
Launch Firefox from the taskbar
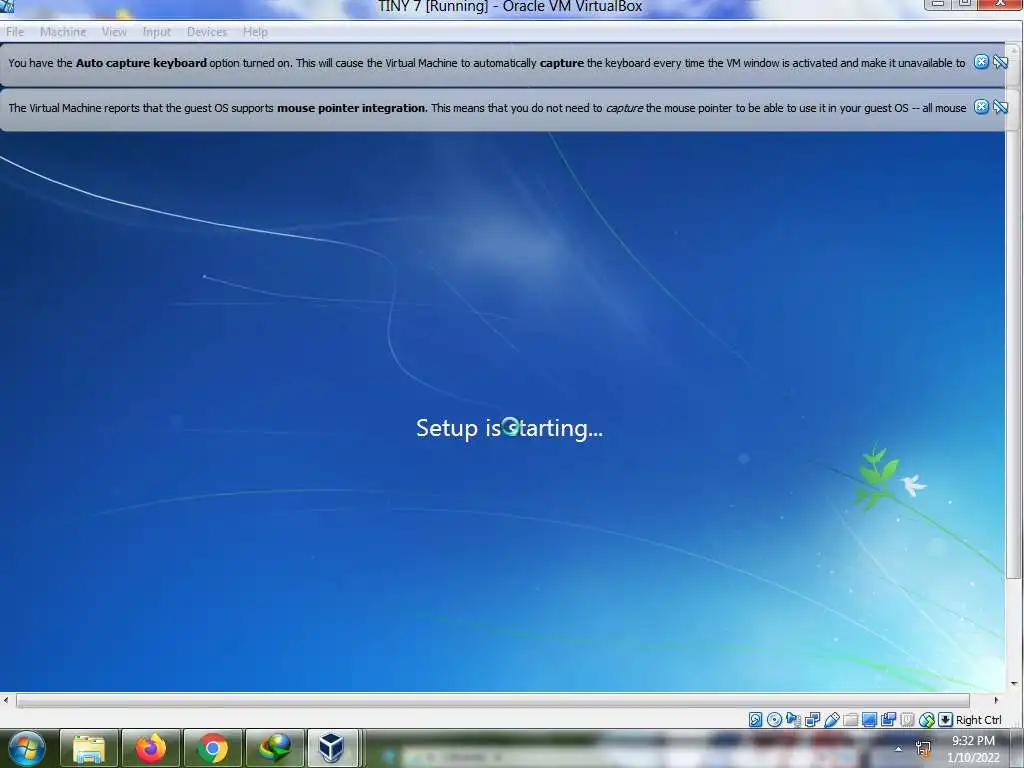point(151,748)
